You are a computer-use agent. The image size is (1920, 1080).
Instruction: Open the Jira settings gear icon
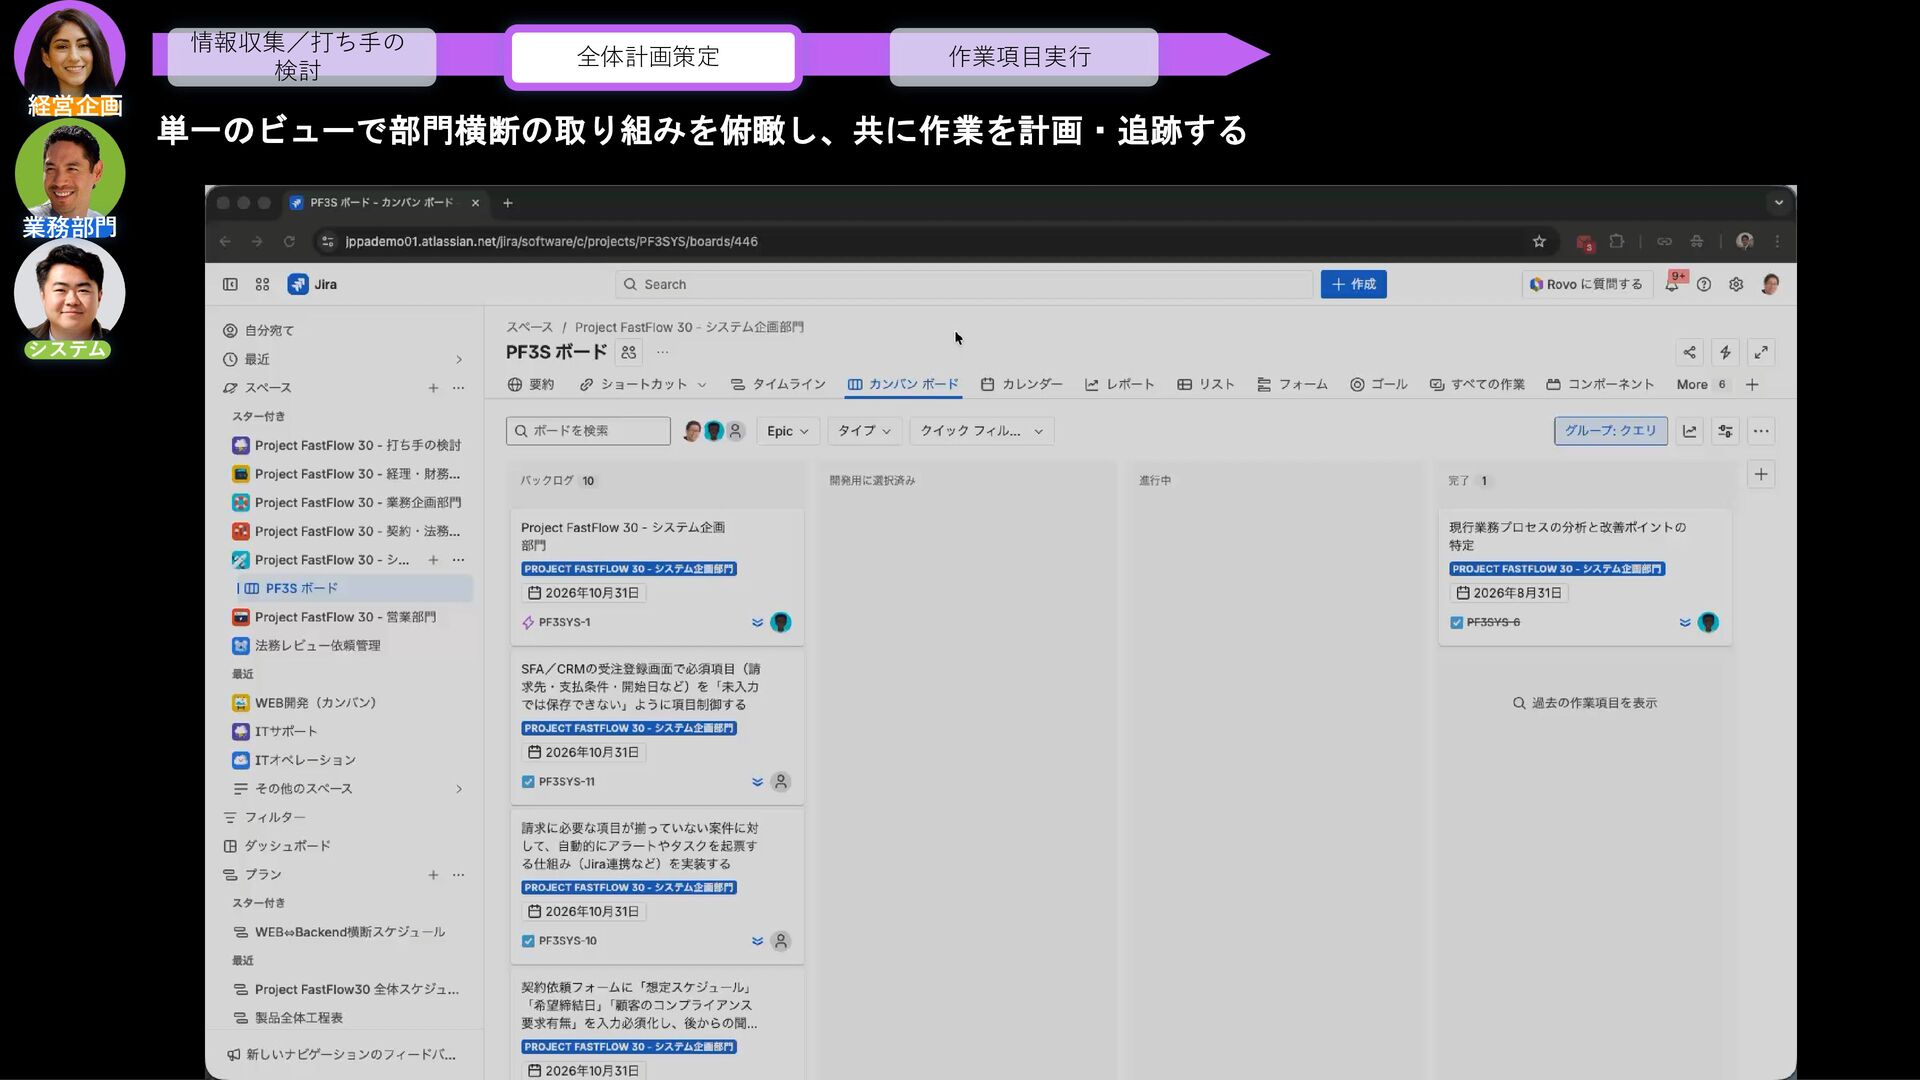point(1736,285)
